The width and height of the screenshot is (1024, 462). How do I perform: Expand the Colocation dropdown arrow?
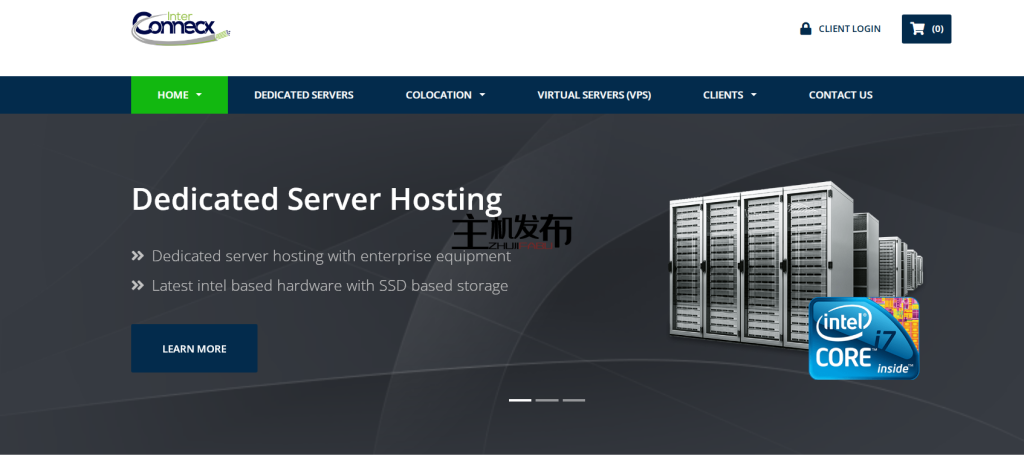(482, 95)
